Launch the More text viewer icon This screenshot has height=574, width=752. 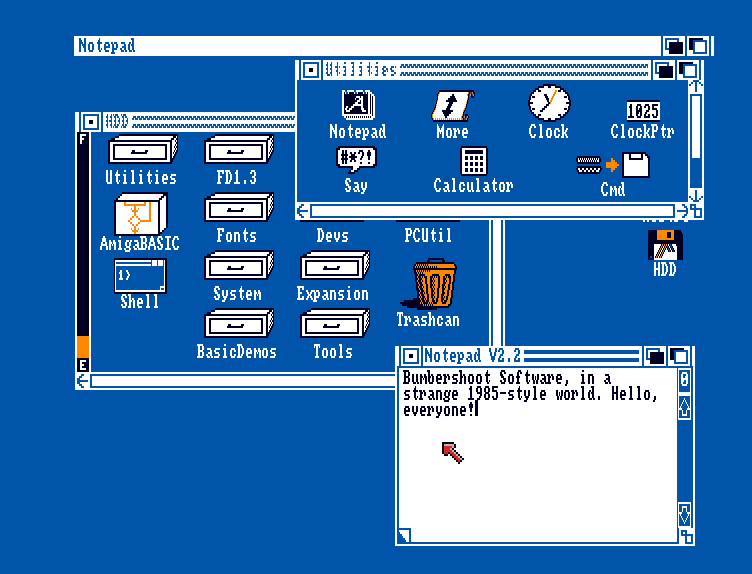tap(452, 105)
